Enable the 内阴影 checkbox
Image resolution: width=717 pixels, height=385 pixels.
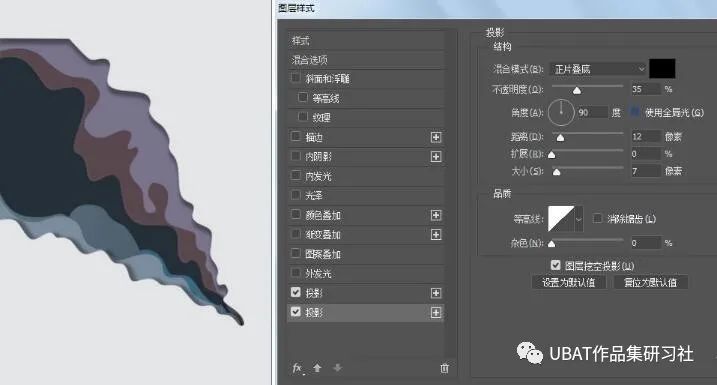pos(296,156)
